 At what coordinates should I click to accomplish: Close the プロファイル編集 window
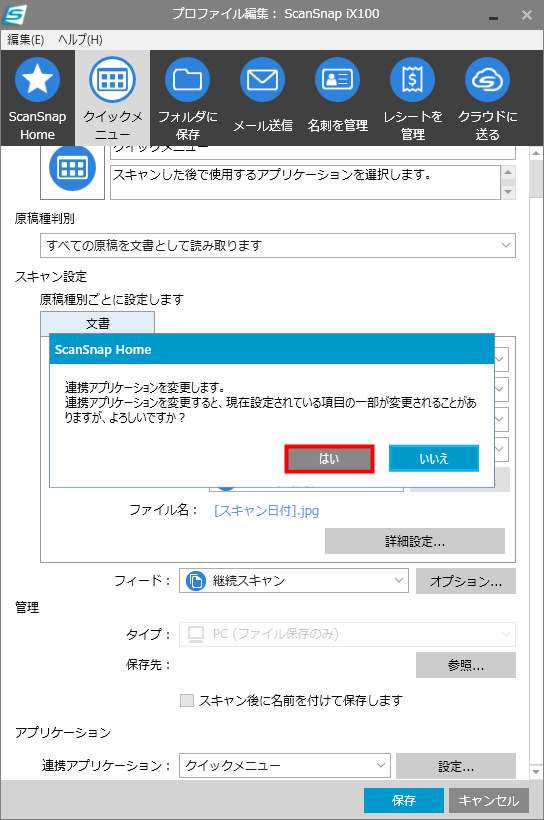527,15
